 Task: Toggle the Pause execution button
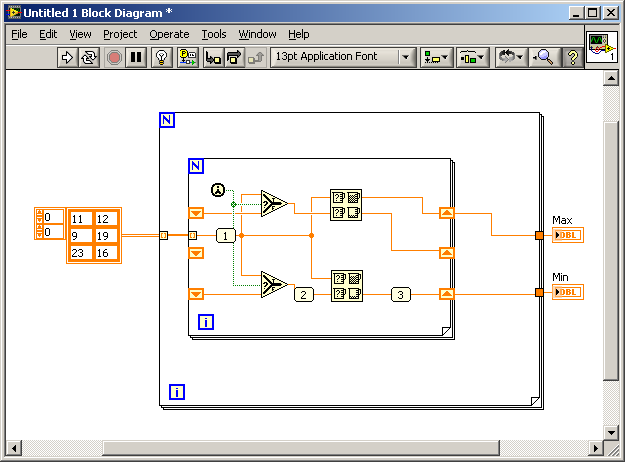[x=136, y=57]
